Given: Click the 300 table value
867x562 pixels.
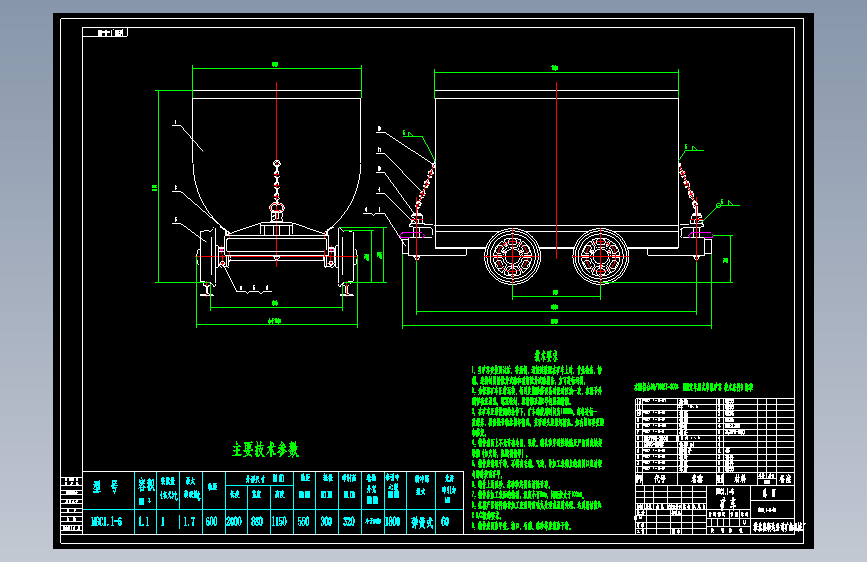Looking at the screenshot, I should click(x=326, y=522).
